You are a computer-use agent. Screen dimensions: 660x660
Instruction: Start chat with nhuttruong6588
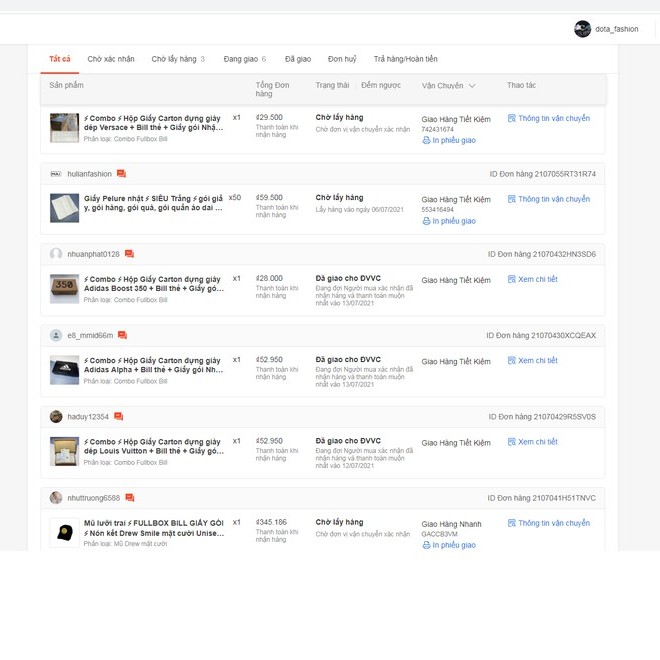click(129, 497)
